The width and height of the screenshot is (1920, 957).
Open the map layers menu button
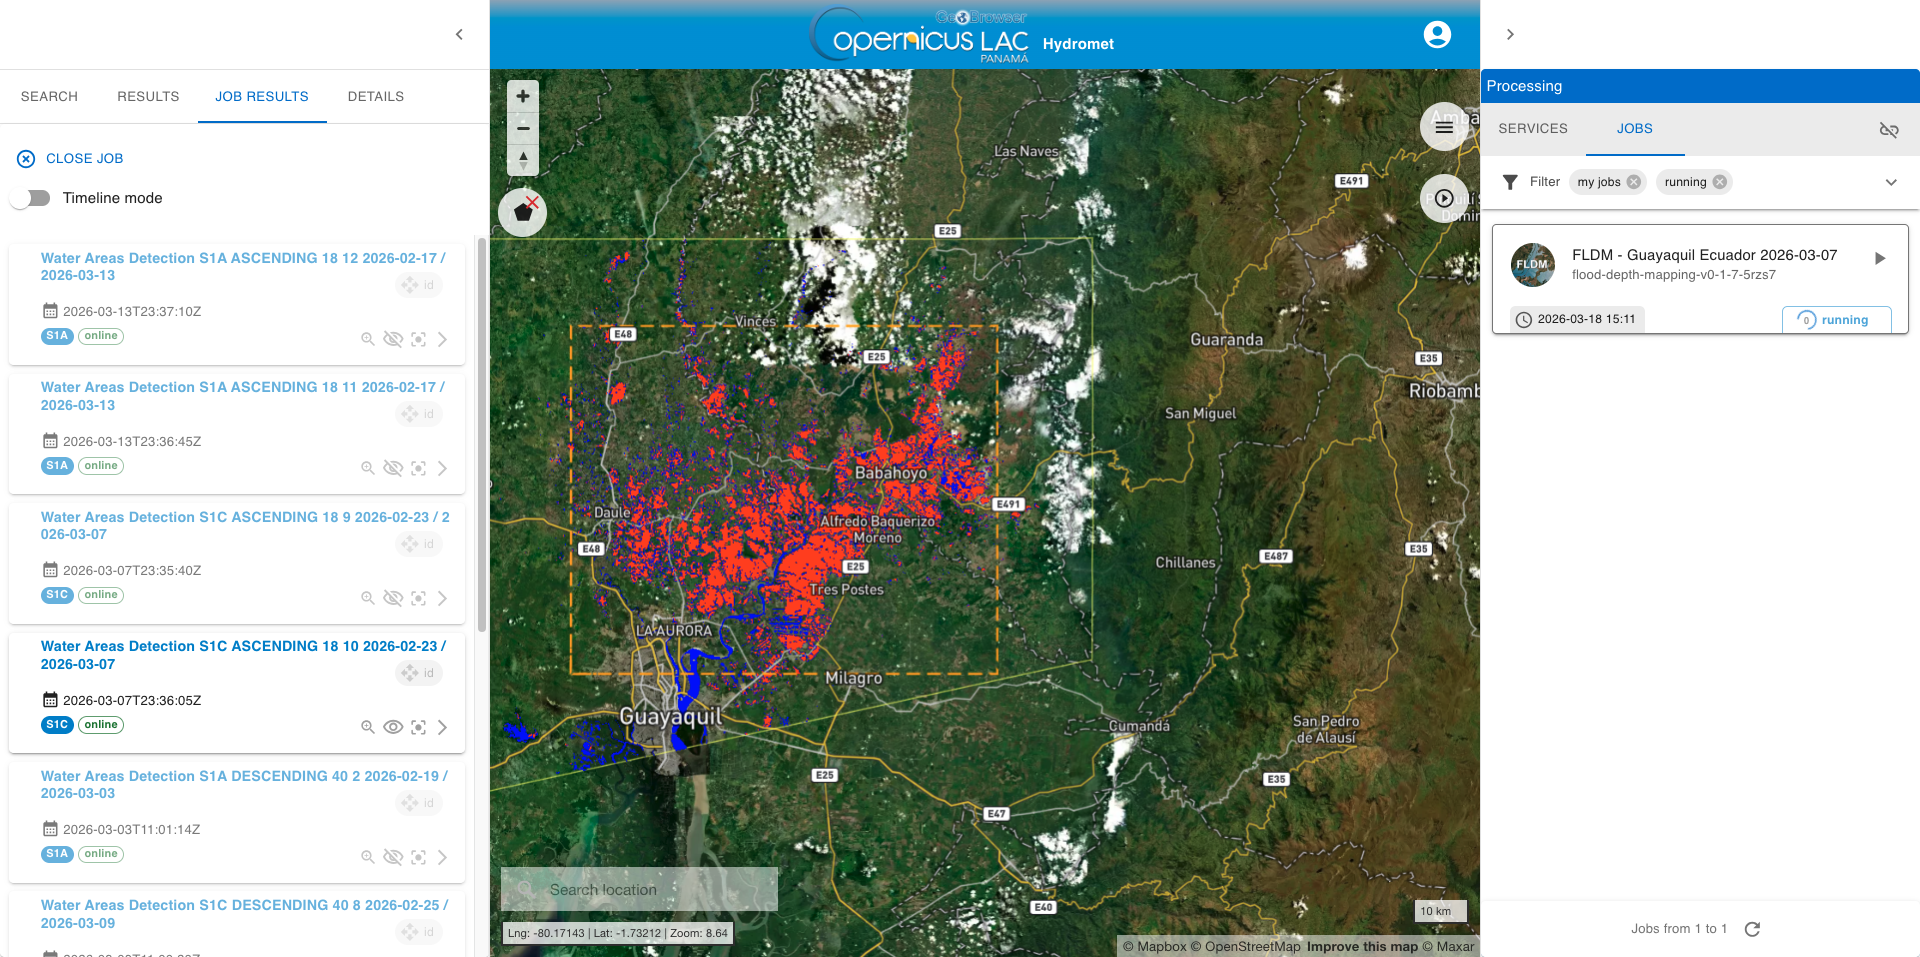(x=1443, y=127)
